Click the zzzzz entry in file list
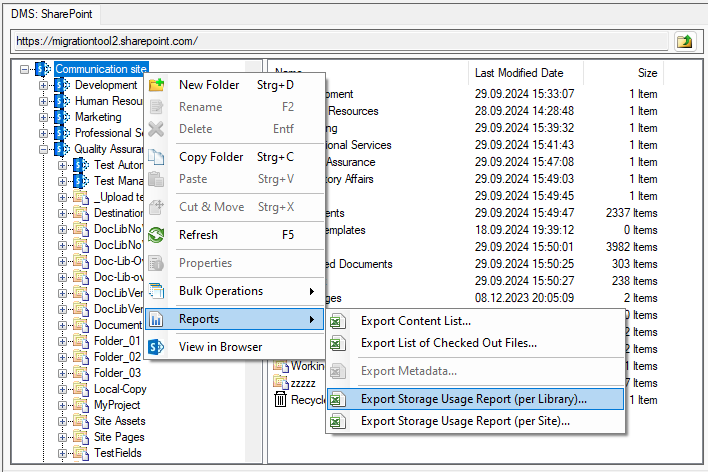Image resolution: width=708 pixels, height=472 pixels. (x=303, y=383)
